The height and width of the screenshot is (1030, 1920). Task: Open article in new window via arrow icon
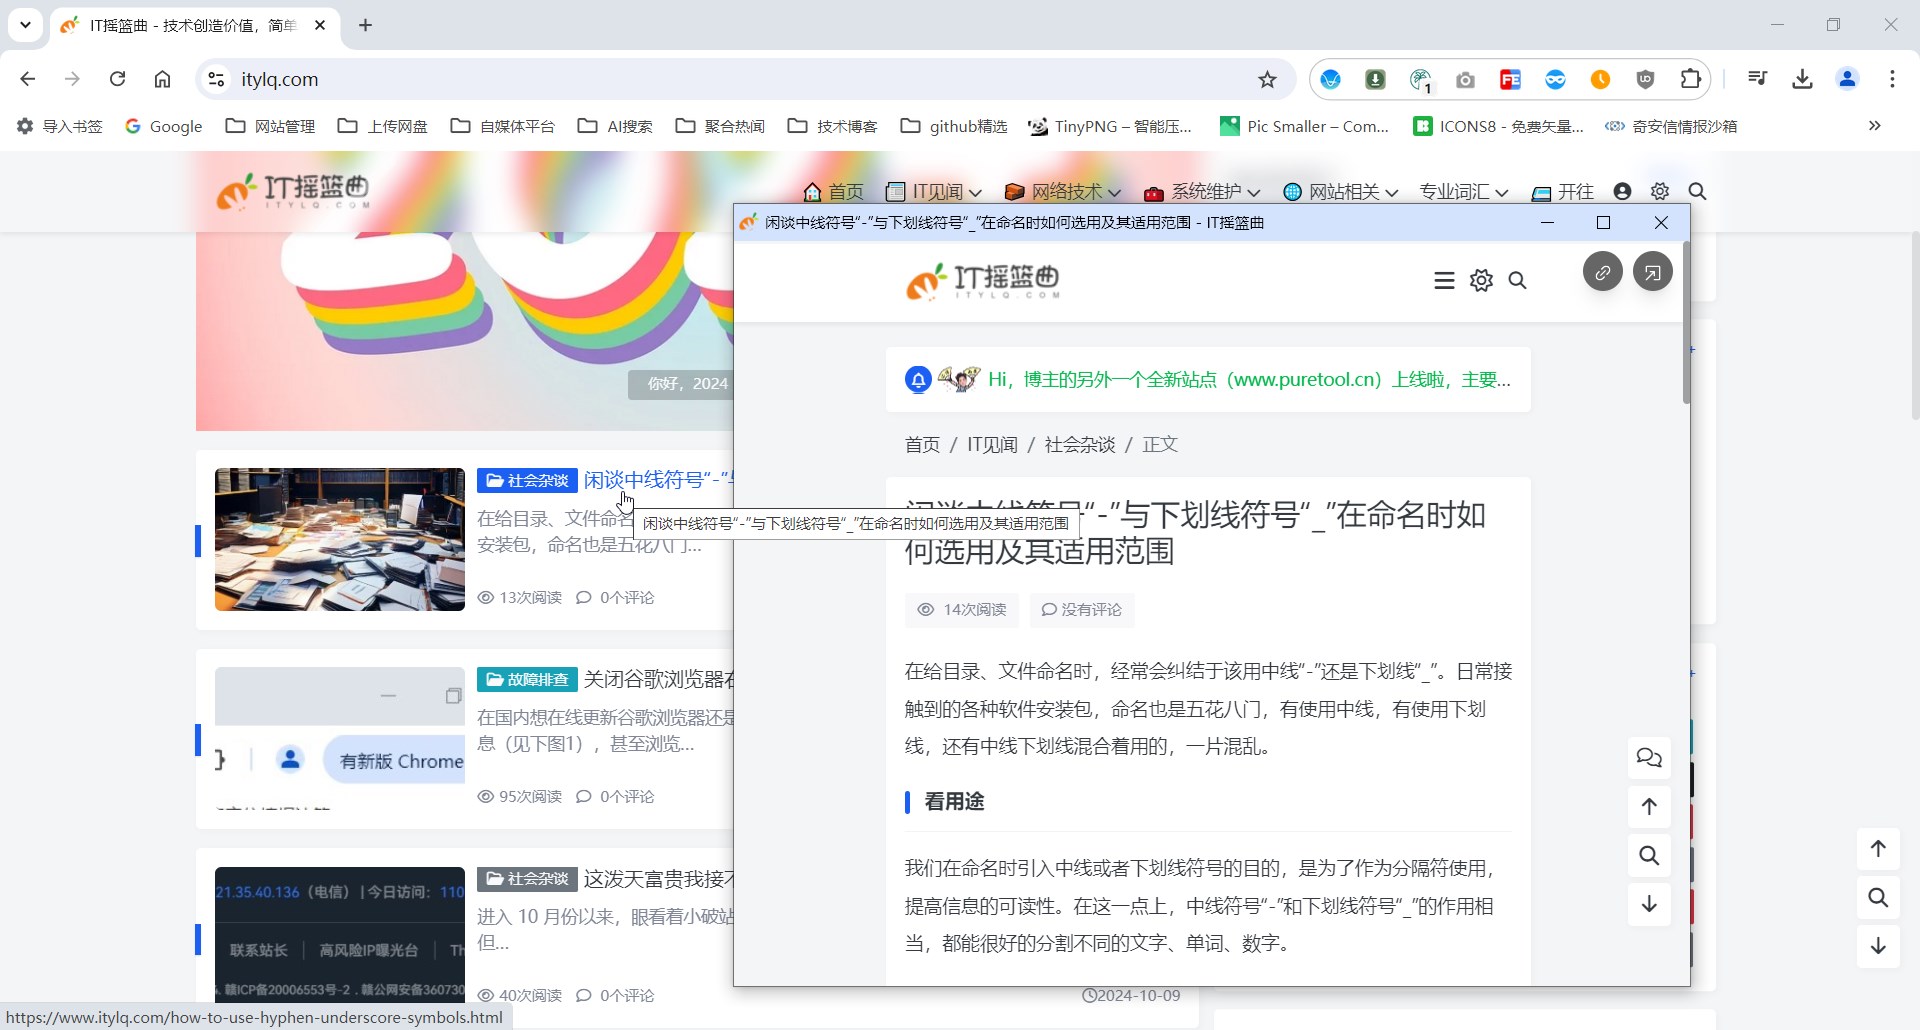(x=1653, y=271)
